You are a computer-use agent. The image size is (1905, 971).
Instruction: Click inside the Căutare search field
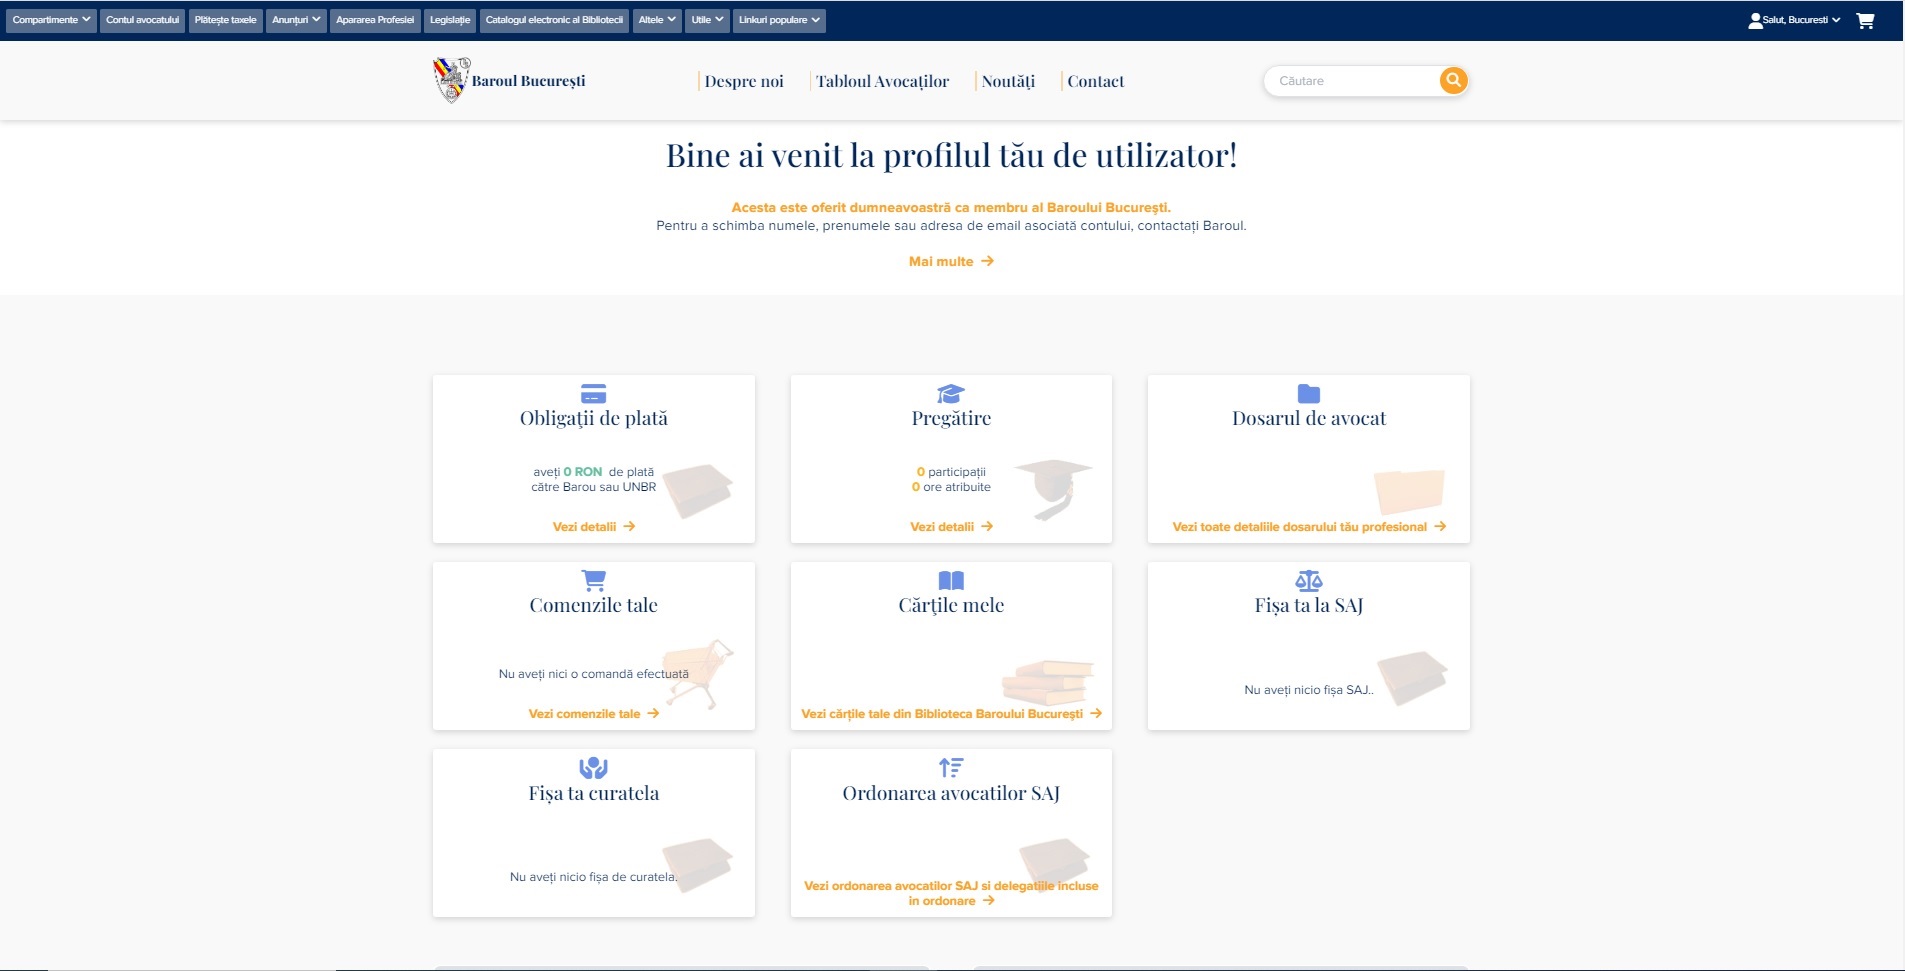(x=1350, y=80)
